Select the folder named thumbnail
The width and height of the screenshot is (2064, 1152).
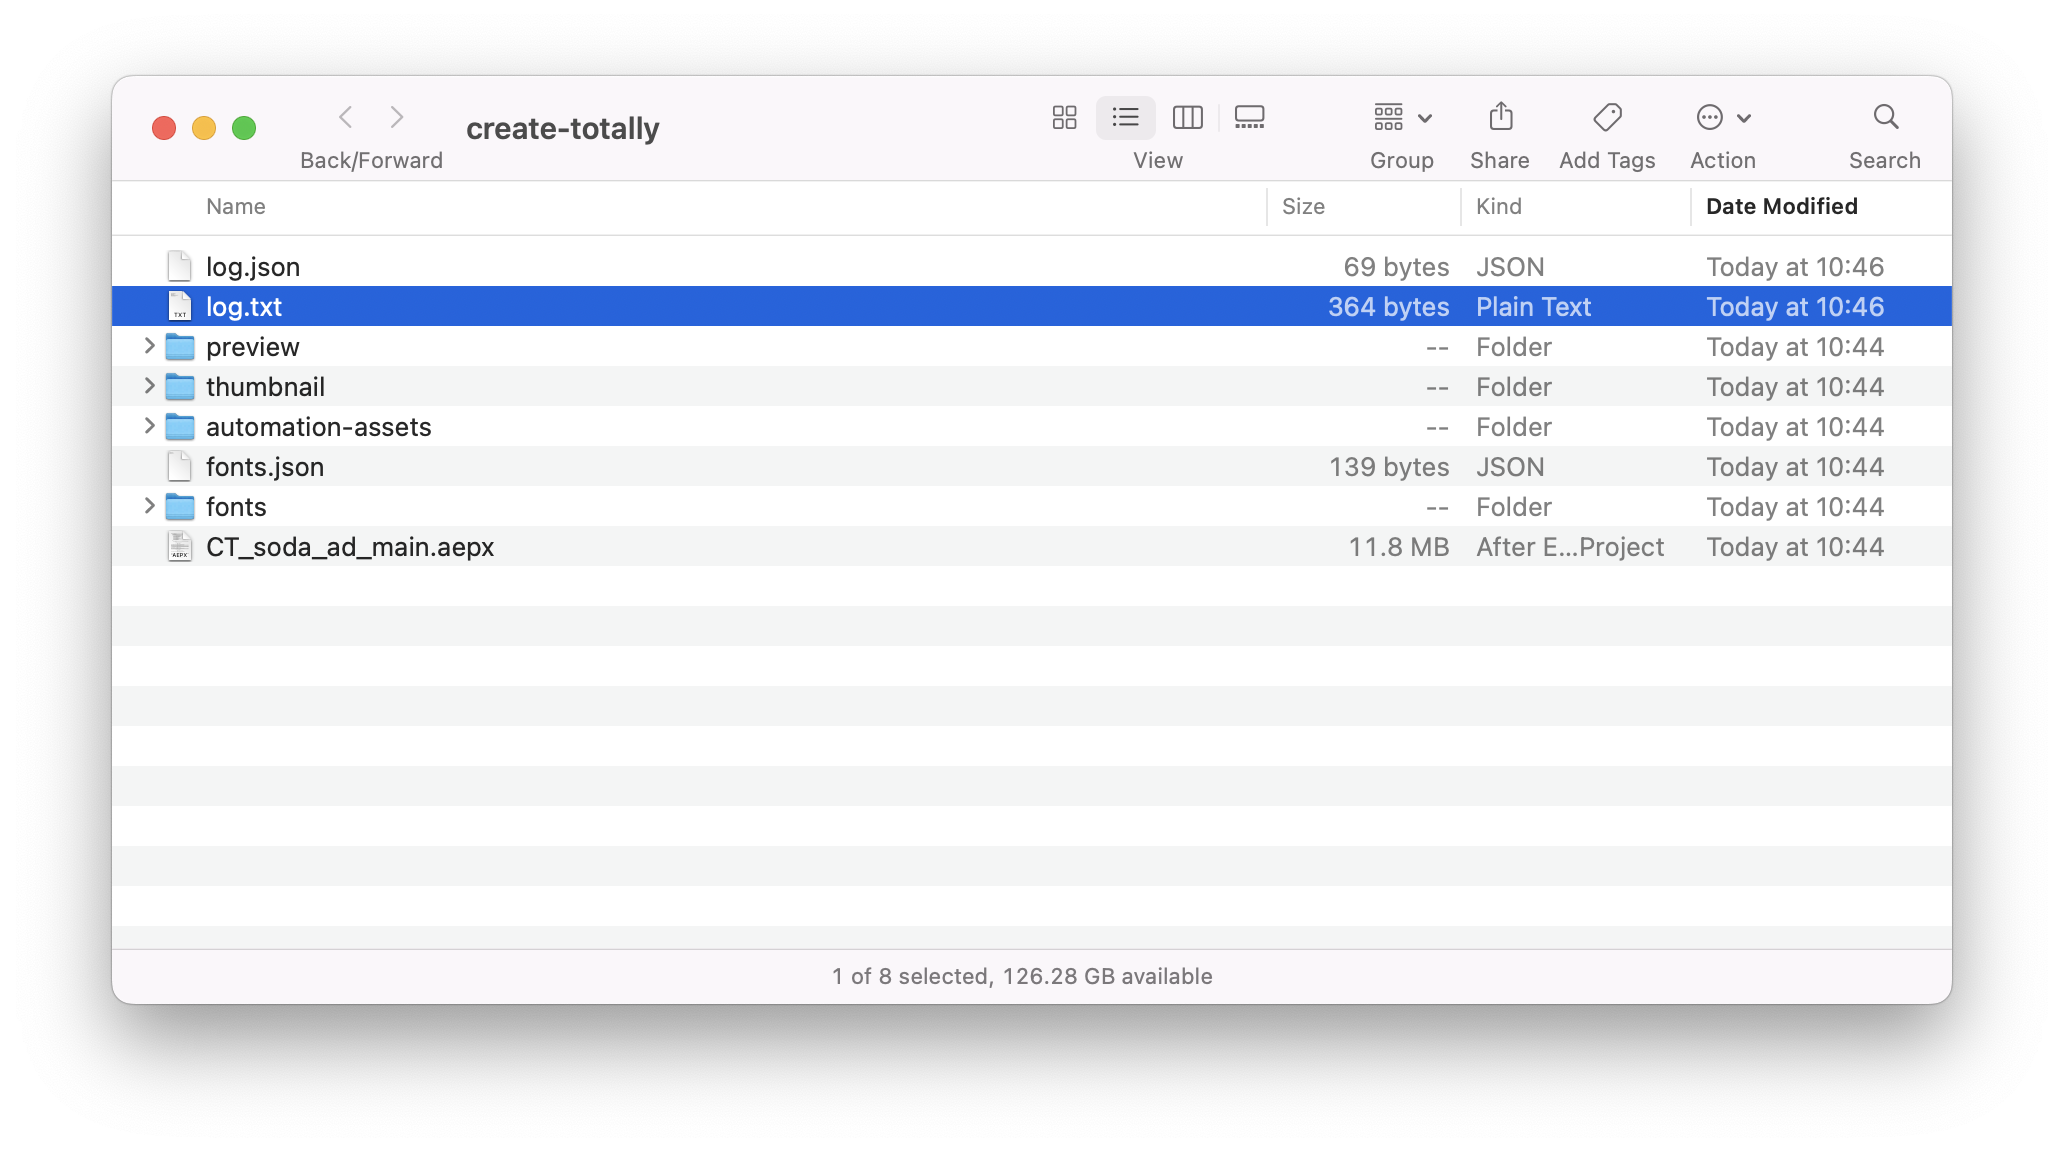tap(265, 387)
